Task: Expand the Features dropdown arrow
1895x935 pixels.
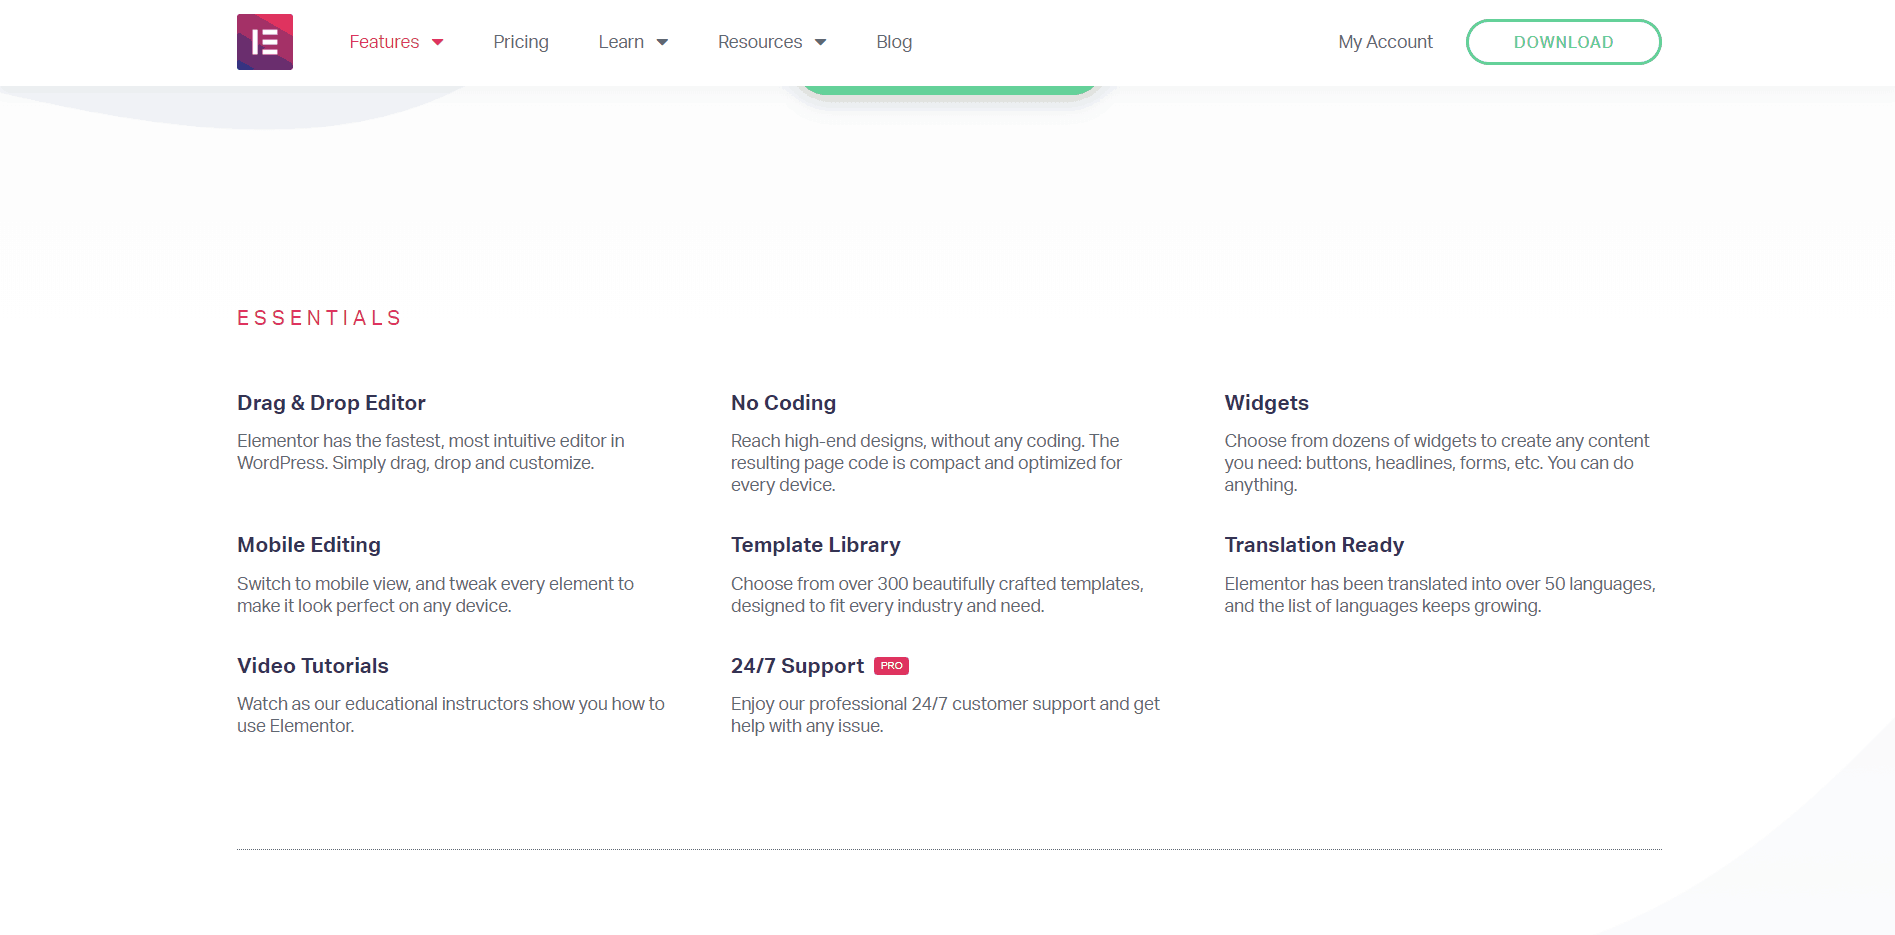Action: (437, 42)
